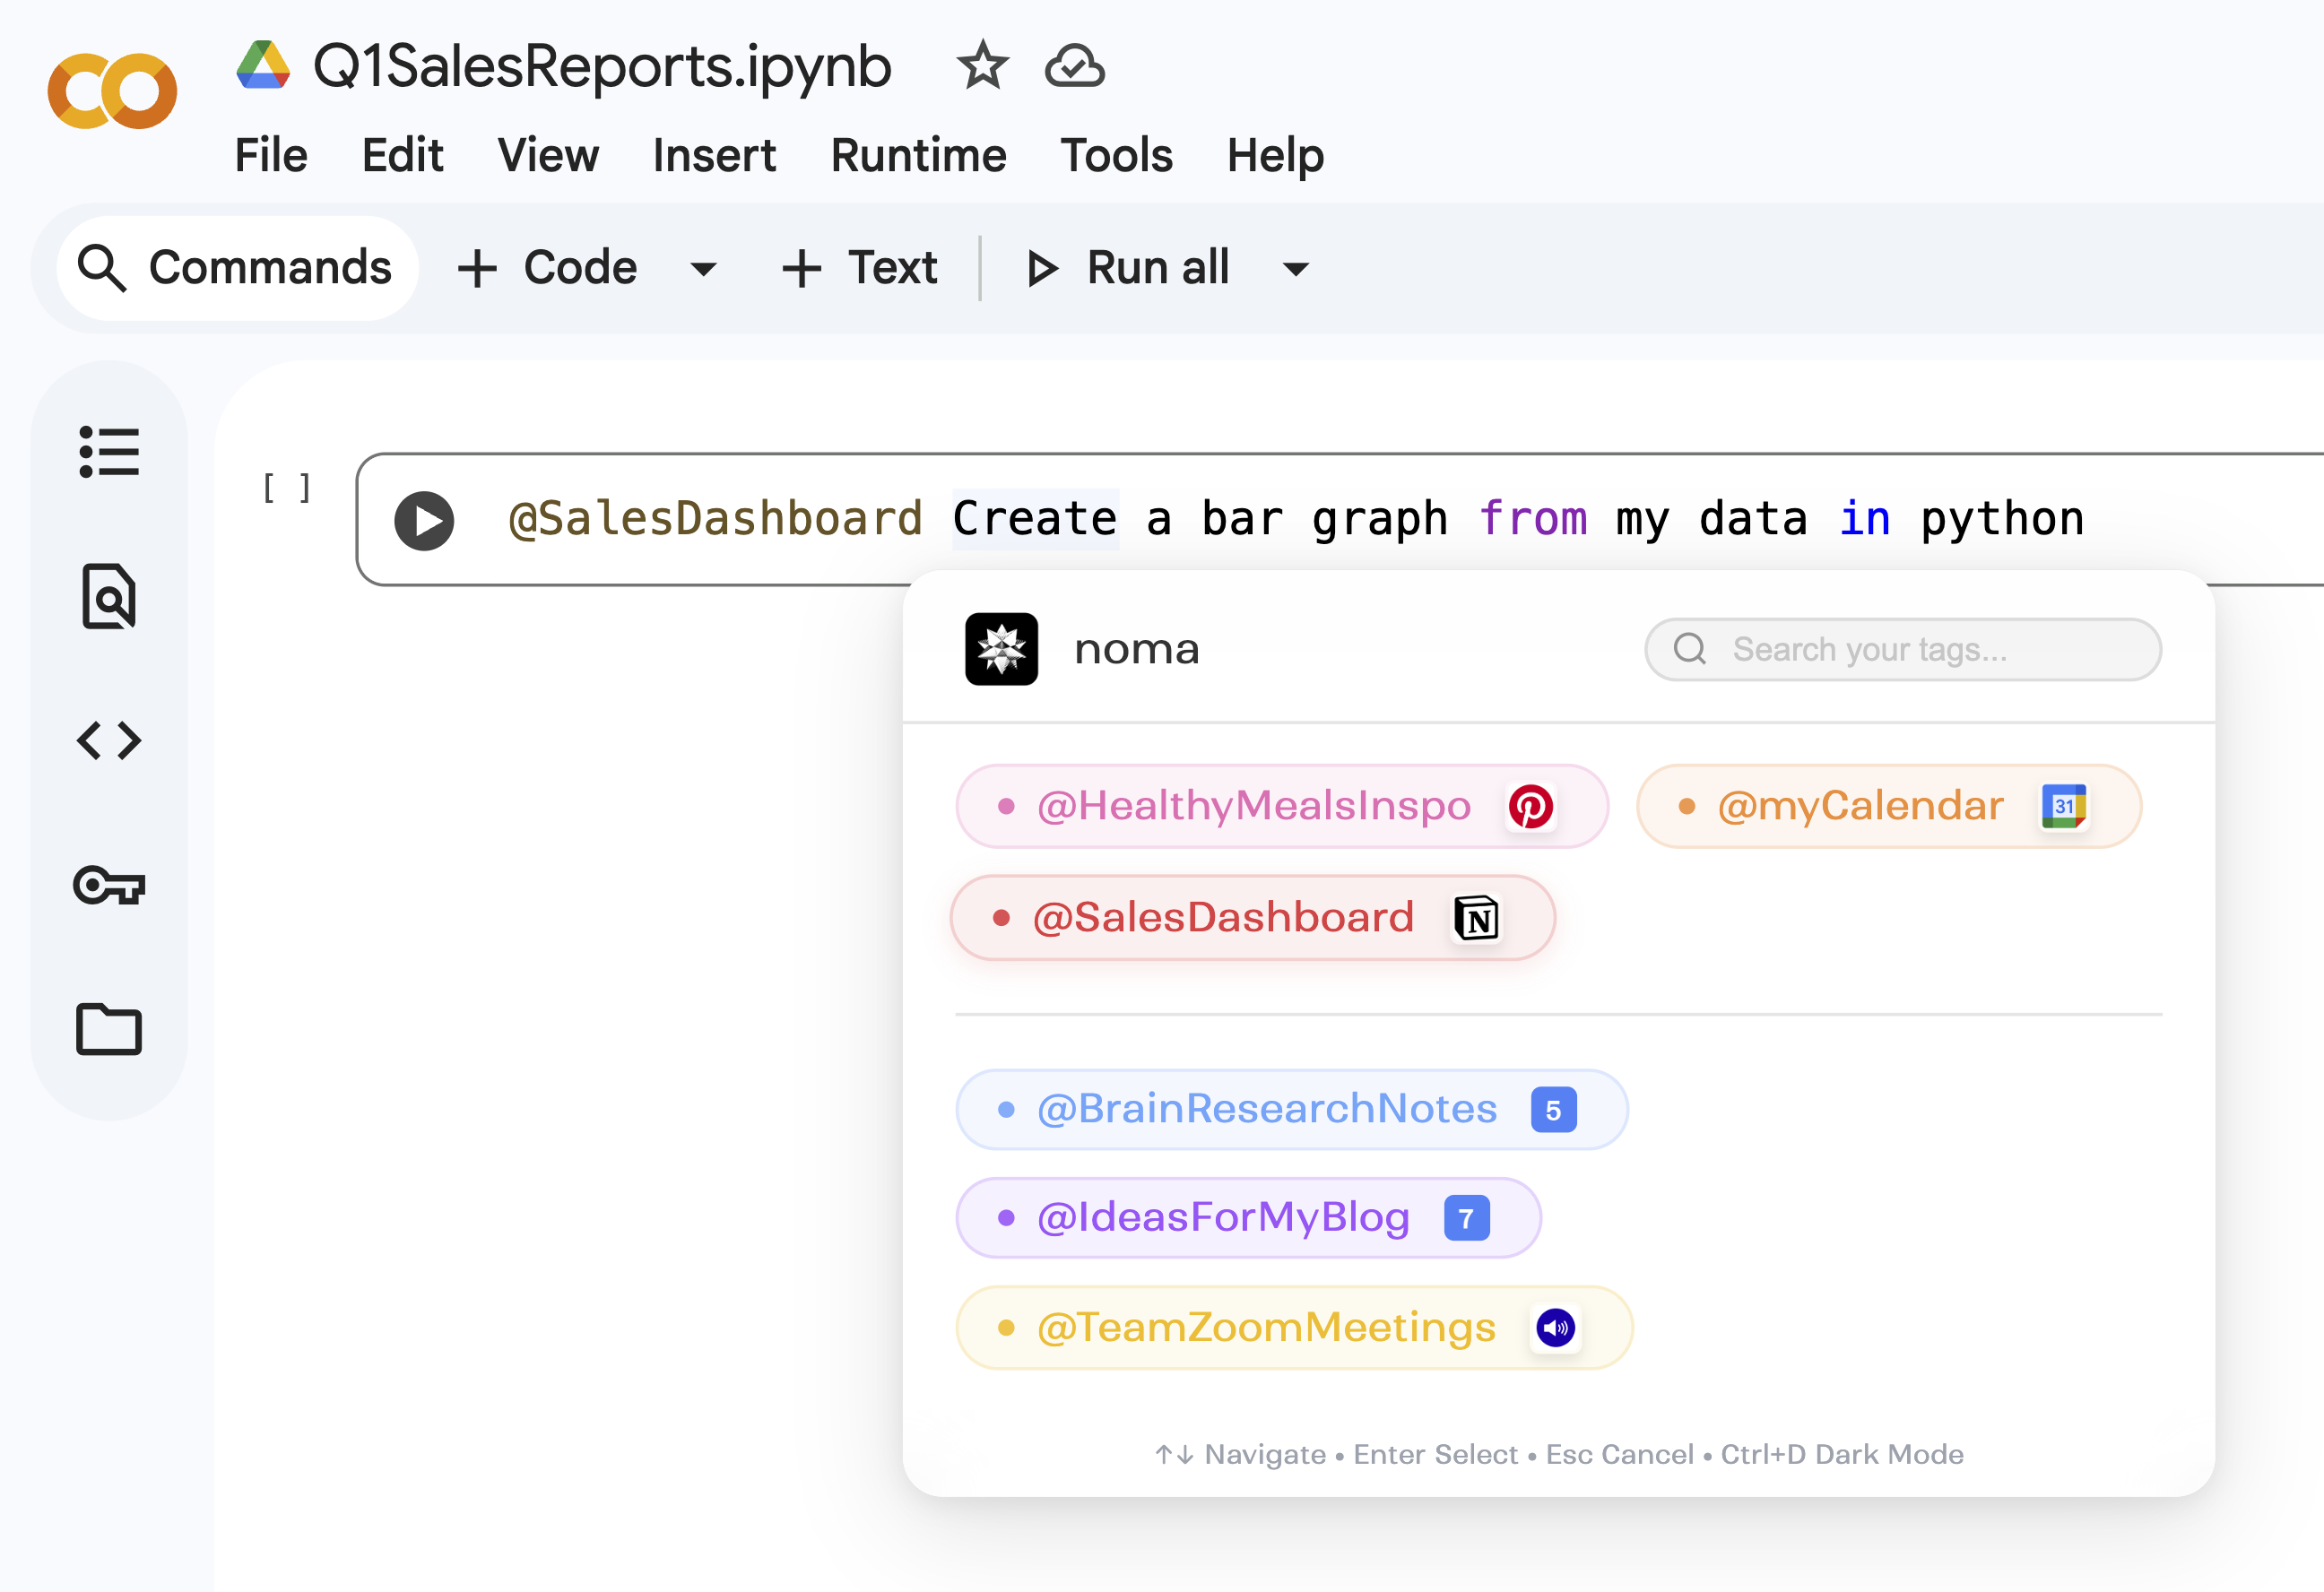Click the Commands search button
2324x1592 pixels.
coord(237,268)
